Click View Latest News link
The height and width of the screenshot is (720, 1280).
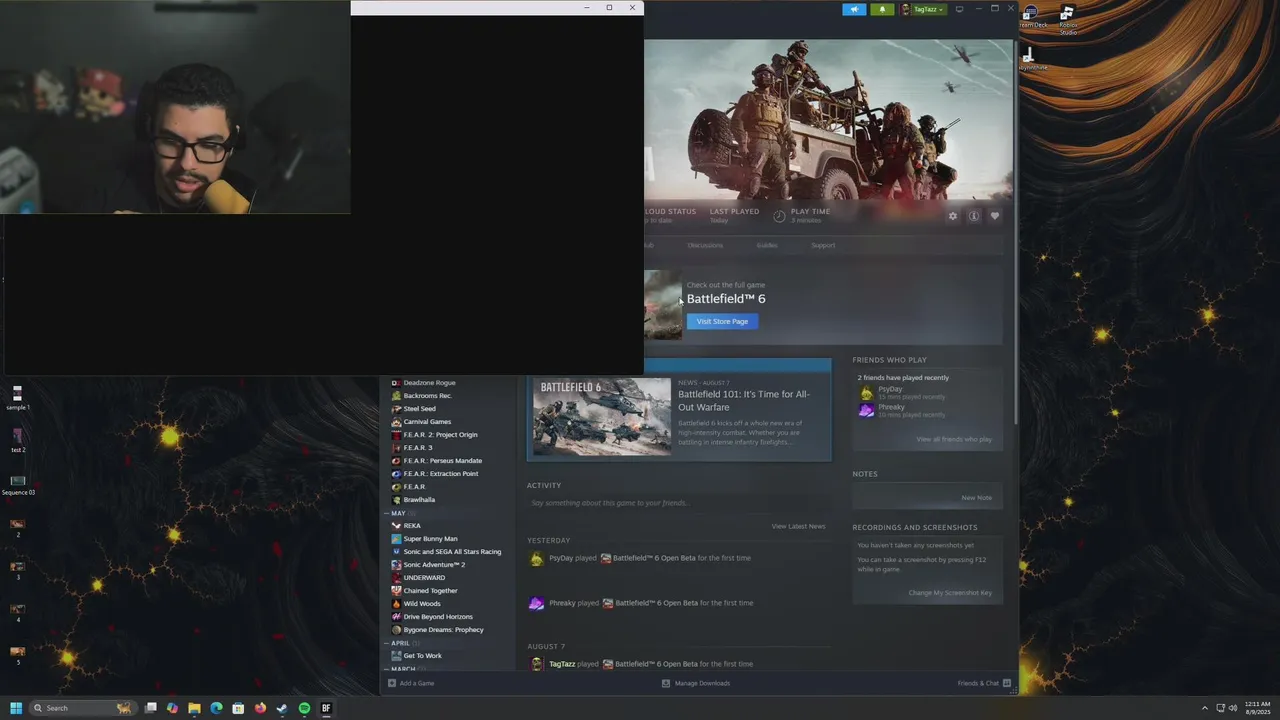coord(798,526)
